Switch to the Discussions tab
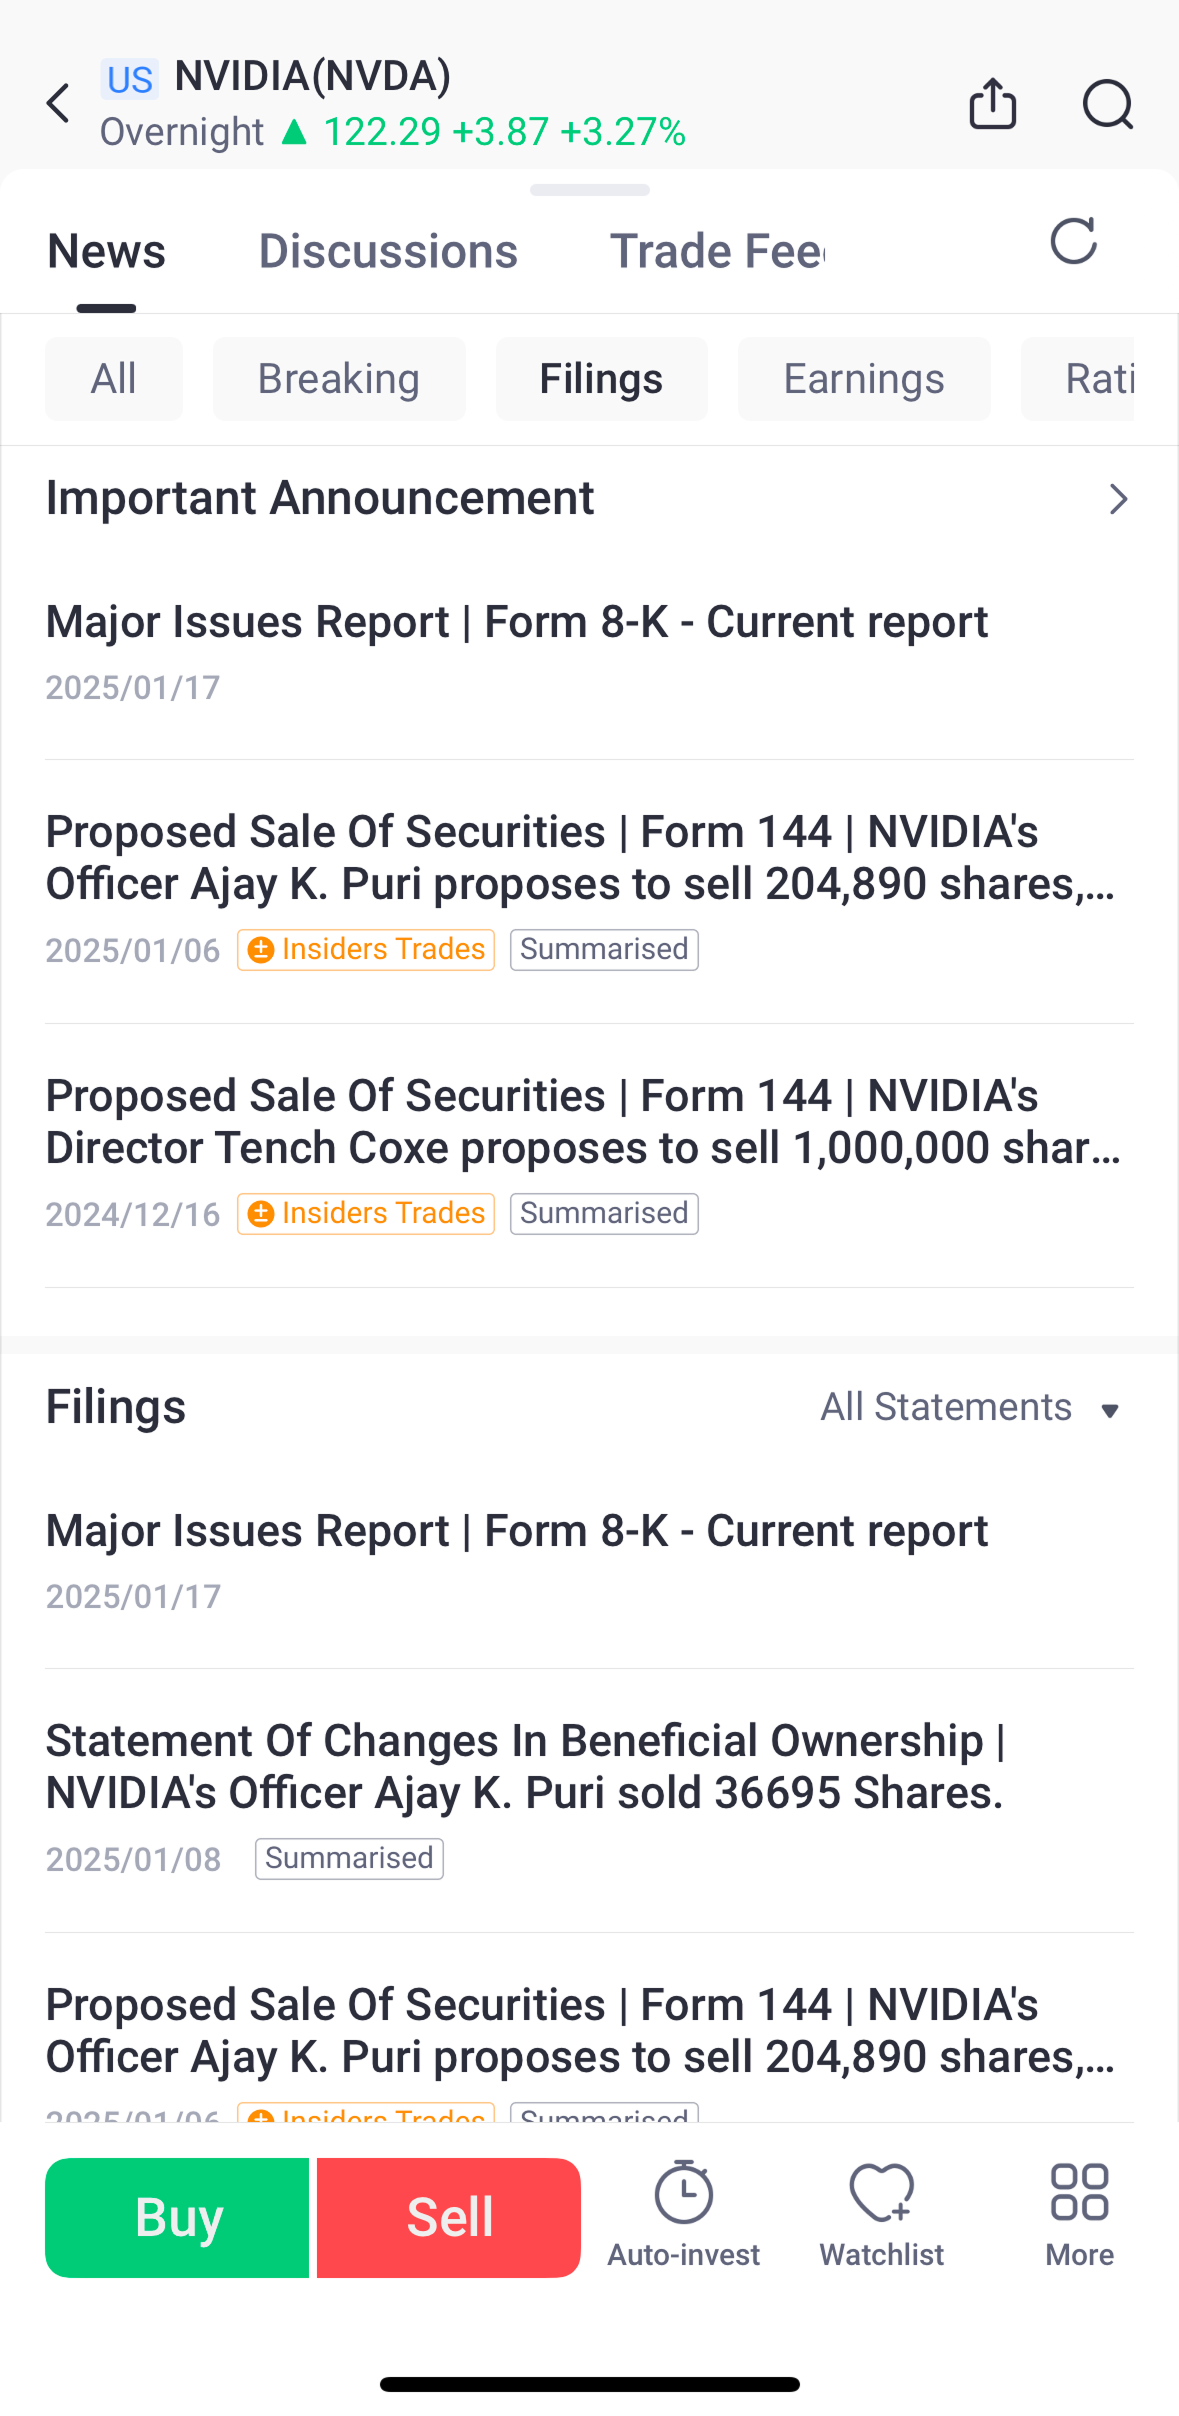1179x2416 pixels. [388, 251]
